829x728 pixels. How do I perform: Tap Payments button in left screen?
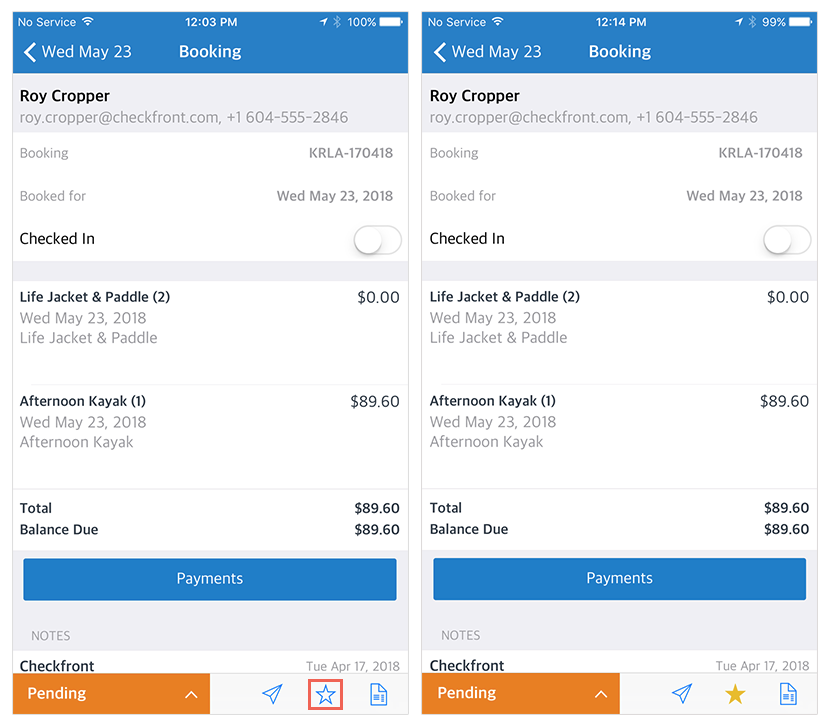click(x=210, y=579)
